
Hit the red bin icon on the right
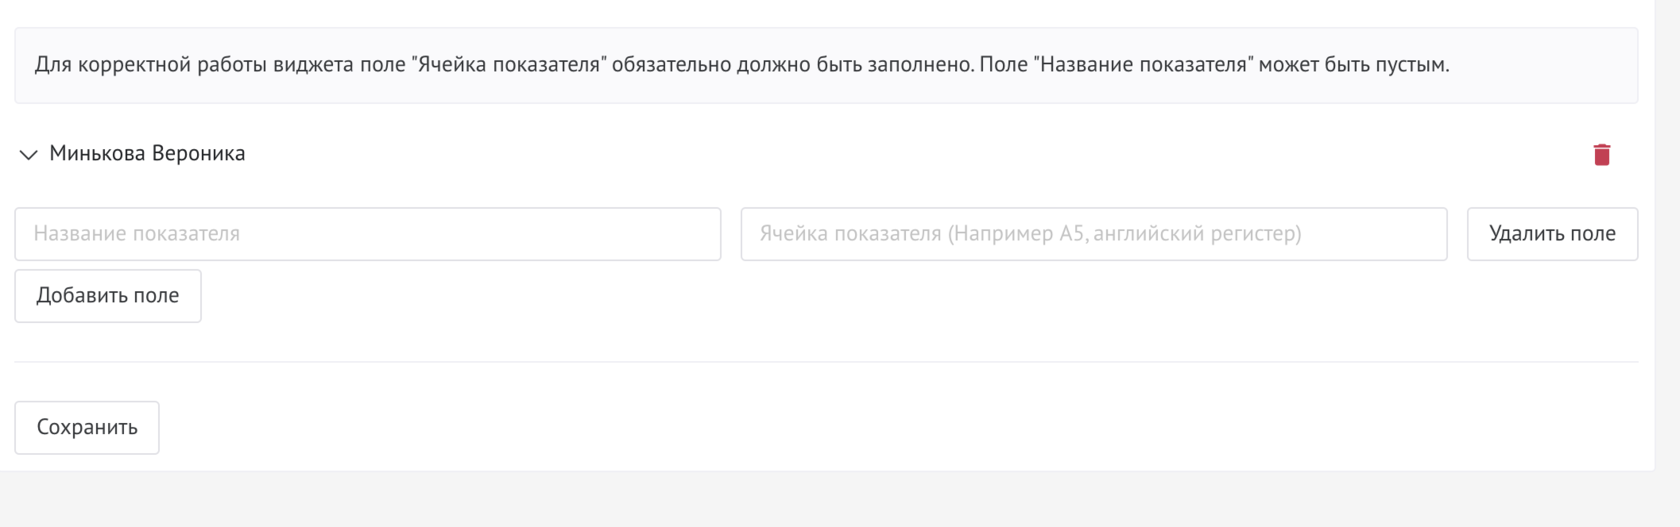click(x=1601, y=154)
